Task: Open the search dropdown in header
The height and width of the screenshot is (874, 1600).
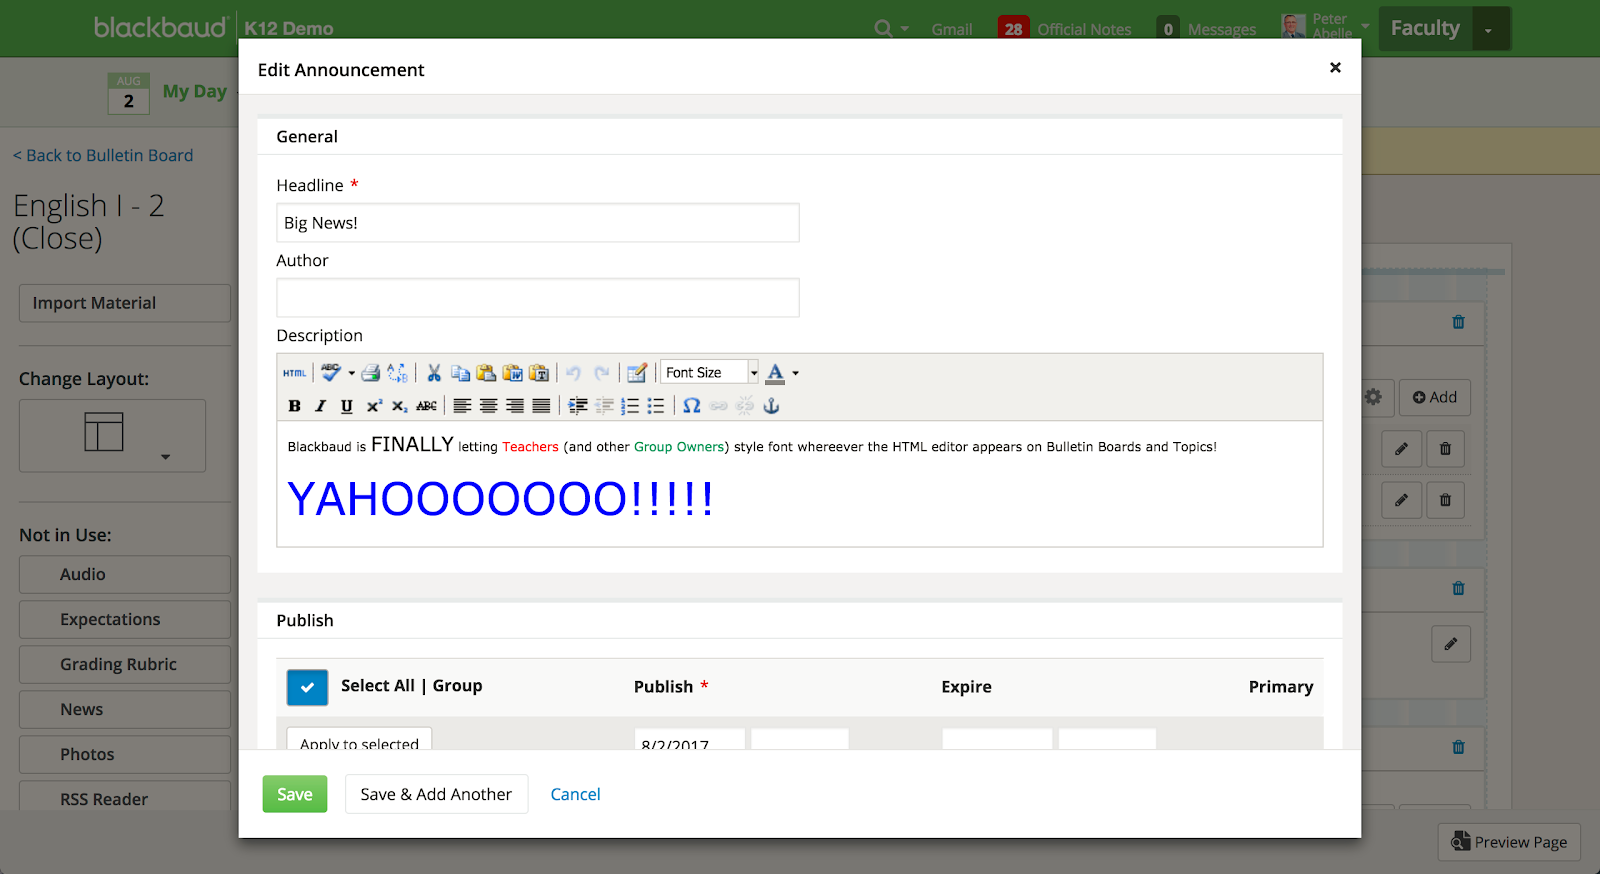Action: coord(891,29)
